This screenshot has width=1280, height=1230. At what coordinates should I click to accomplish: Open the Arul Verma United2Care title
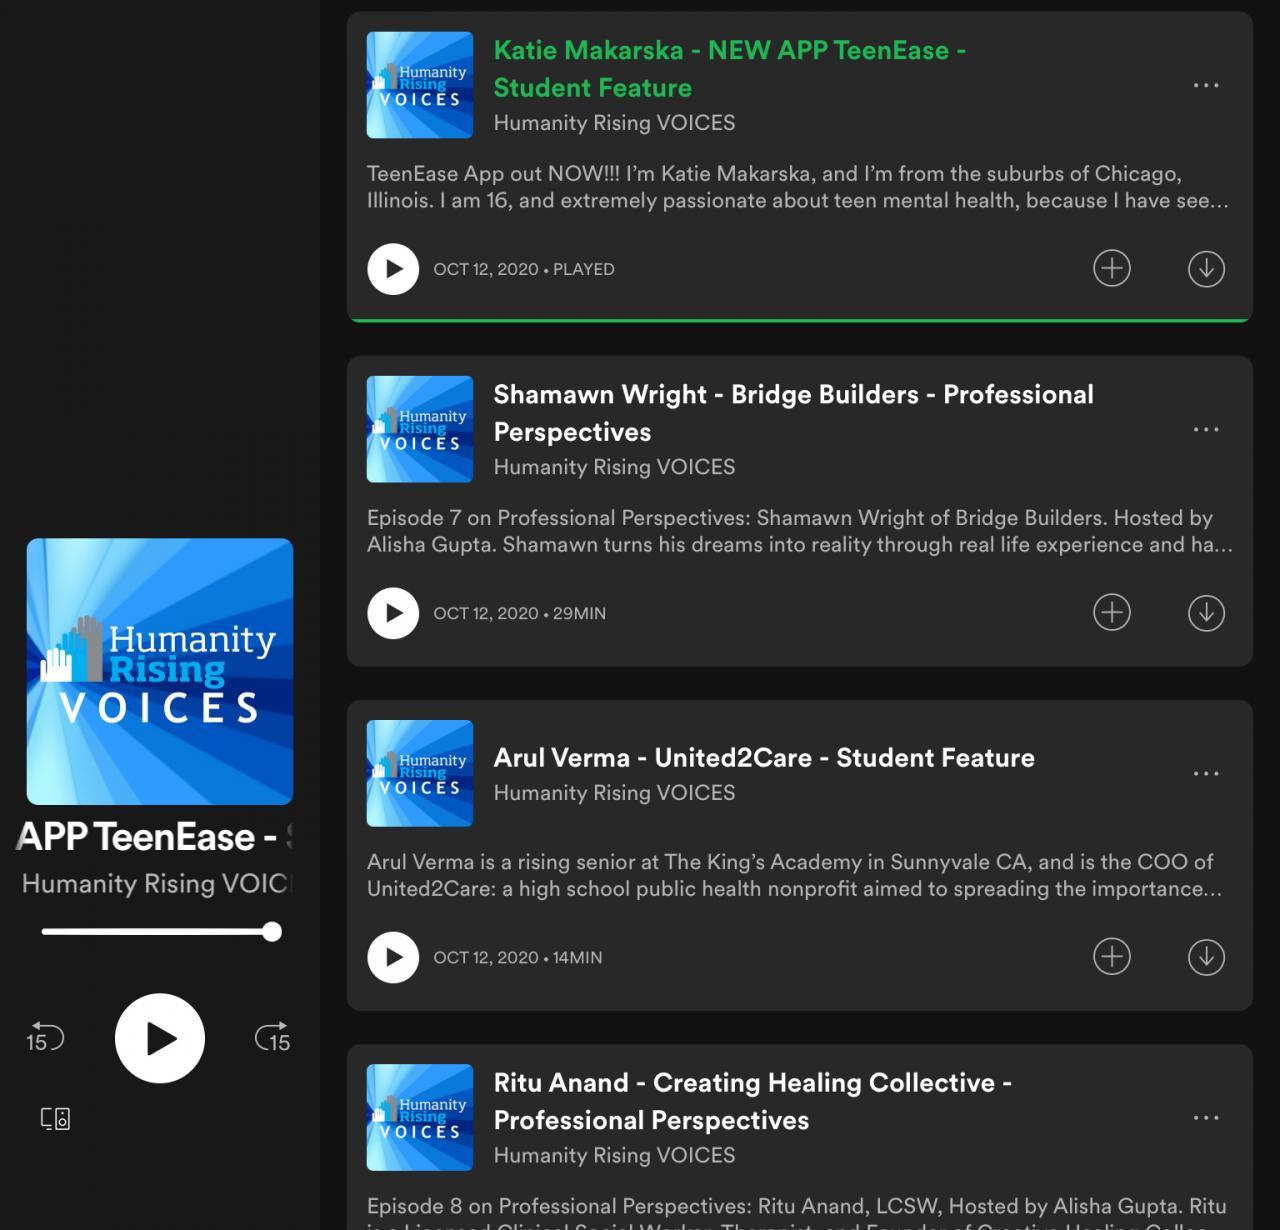pyautogui.click(x=764, y=758)
